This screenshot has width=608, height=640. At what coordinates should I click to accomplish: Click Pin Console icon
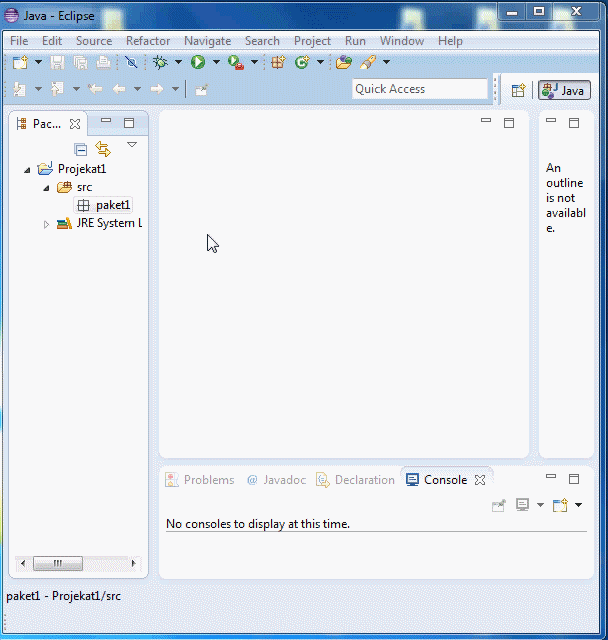[499, 506]
